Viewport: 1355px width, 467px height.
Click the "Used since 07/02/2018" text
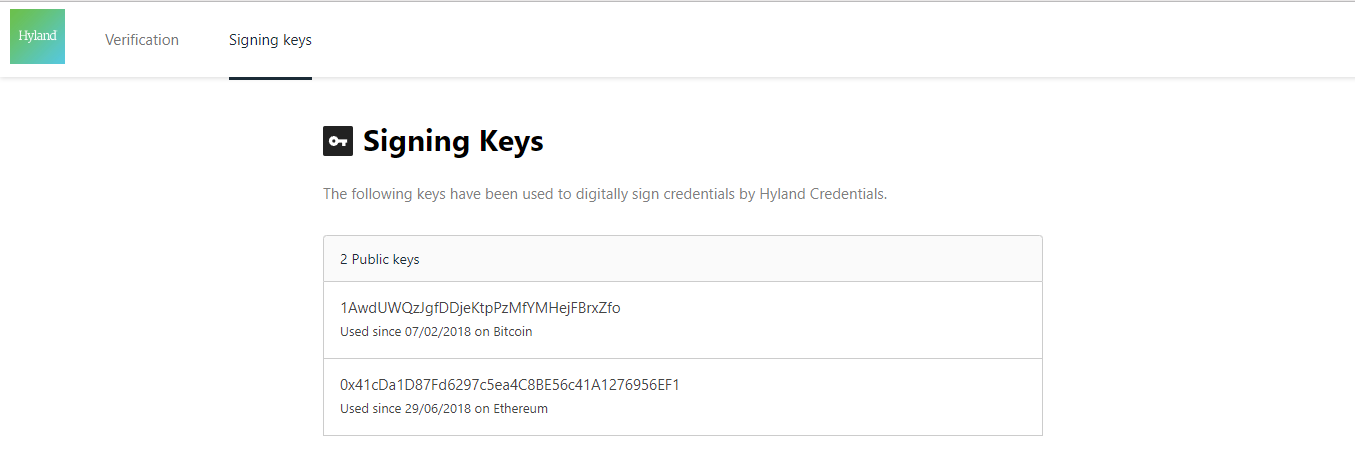click(x=398, y=332)
